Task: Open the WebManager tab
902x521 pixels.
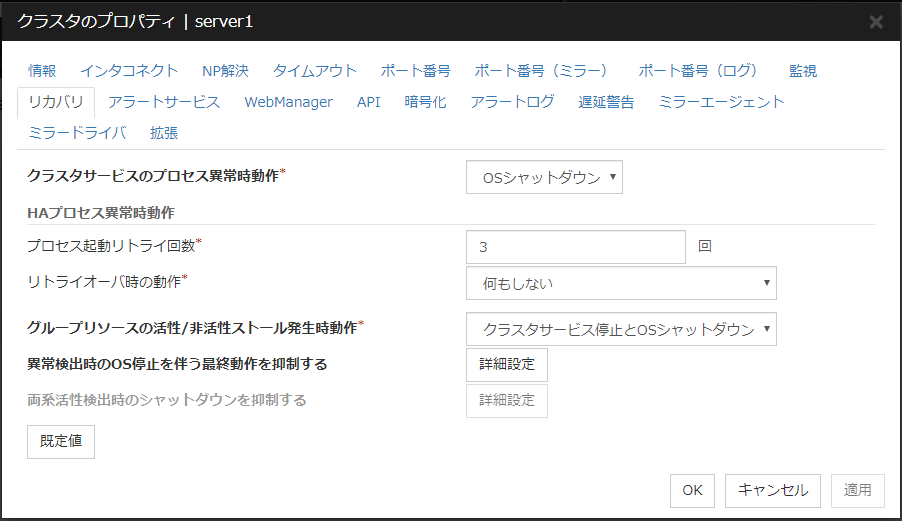Action: click(288, 102)
